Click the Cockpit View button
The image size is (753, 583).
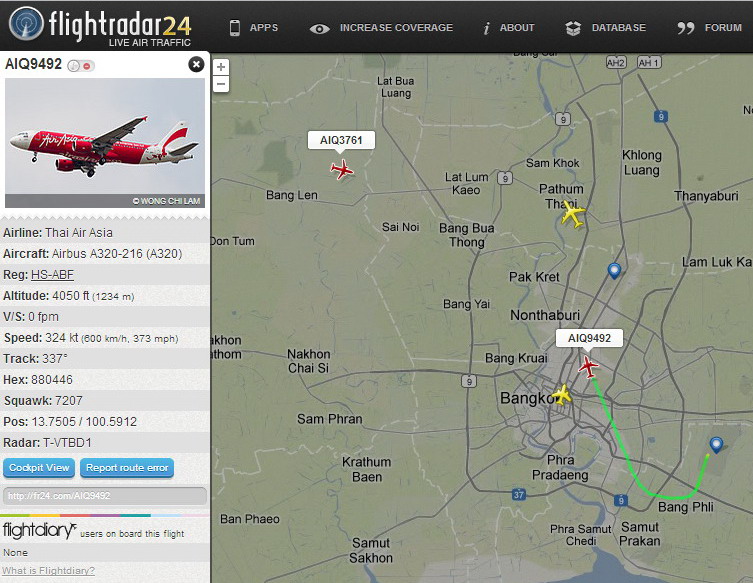(39, 468)
